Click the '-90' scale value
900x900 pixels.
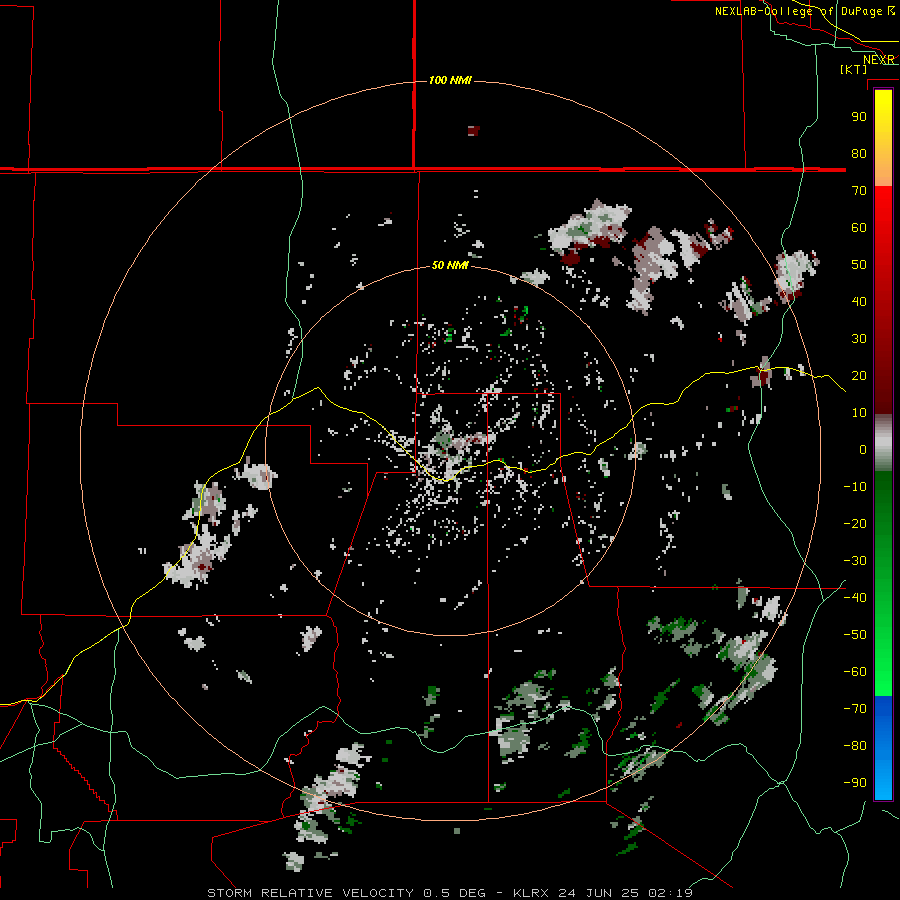pyautogui.click(x=855, y=783)
